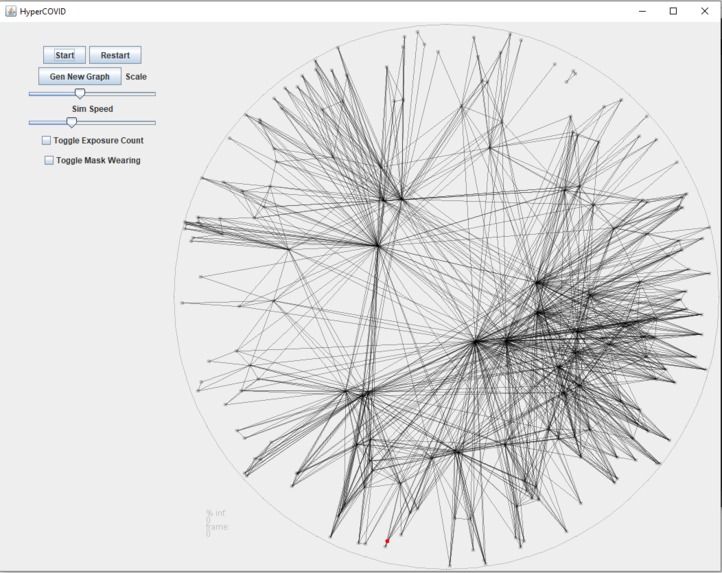The image size is (722, 573).
Task: Click the 'Scale' label text
Action: pyautogui.click(x=136, y=77)
